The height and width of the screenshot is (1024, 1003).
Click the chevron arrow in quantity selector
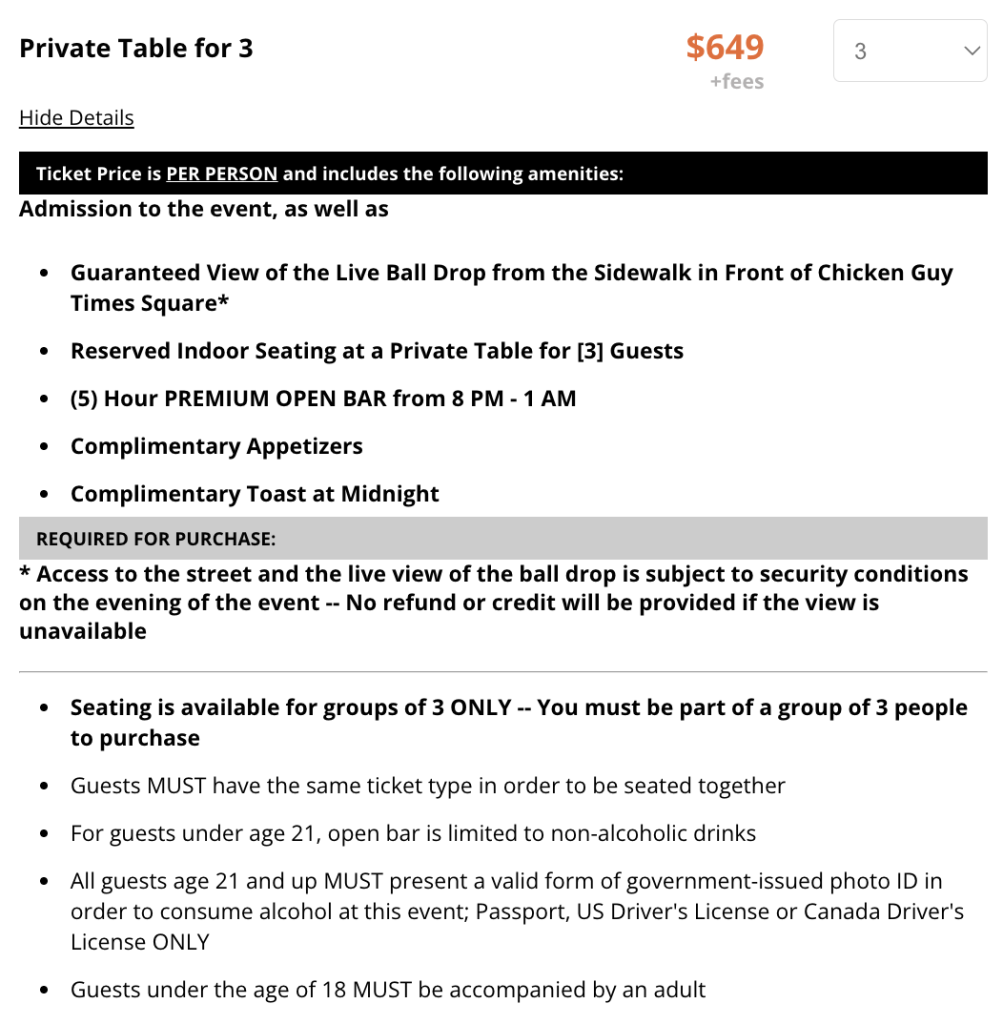point(972,51)
